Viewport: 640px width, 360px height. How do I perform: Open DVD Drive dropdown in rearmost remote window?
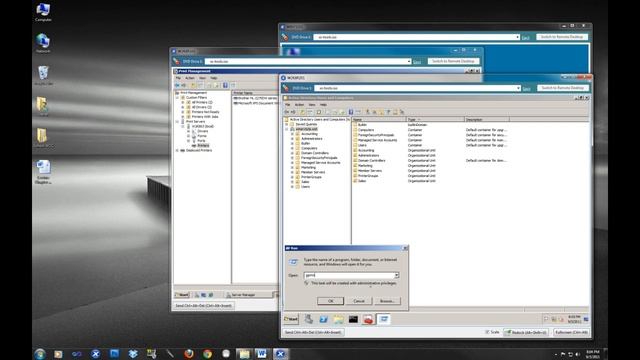[518, 37]
